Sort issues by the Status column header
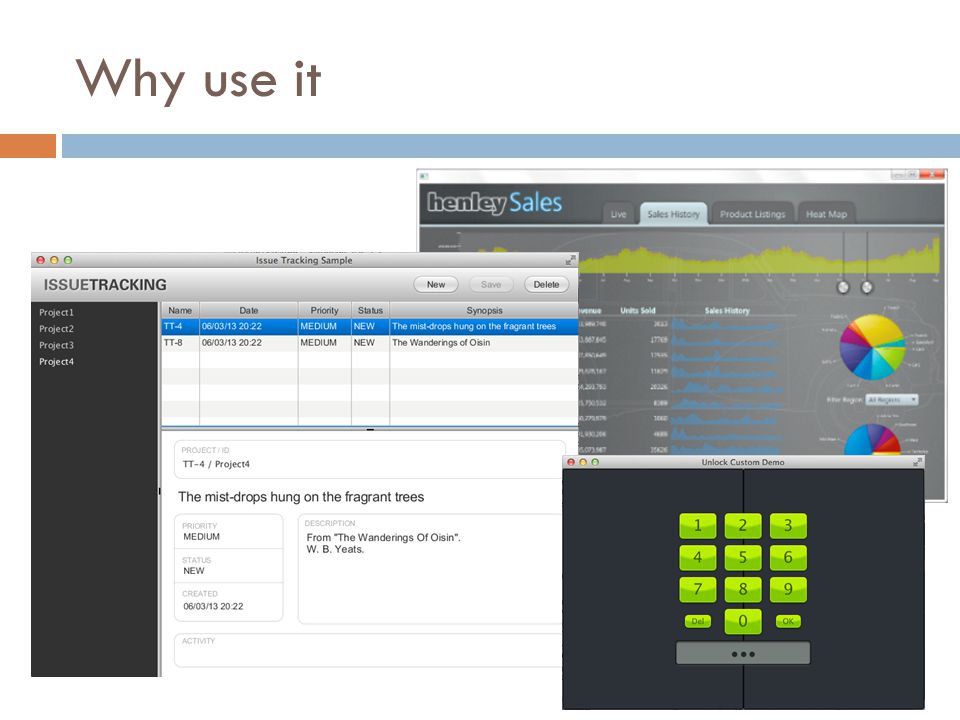The height and width of the screenshot is (720, 960). point(370,310)
